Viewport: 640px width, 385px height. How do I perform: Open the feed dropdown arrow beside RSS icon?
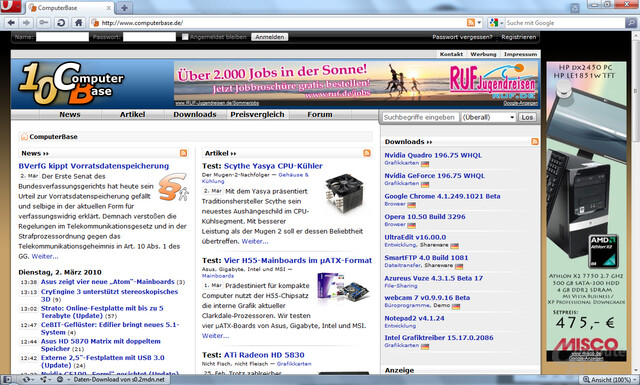[479, 23]
